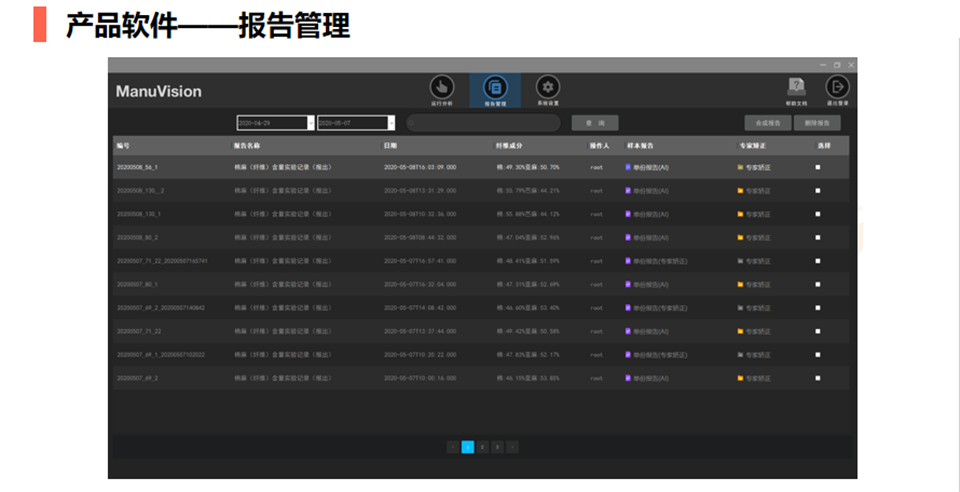The image size is (960, 492).
Task: Sort by the 纤维成分 column header
Action: (509, 146)
